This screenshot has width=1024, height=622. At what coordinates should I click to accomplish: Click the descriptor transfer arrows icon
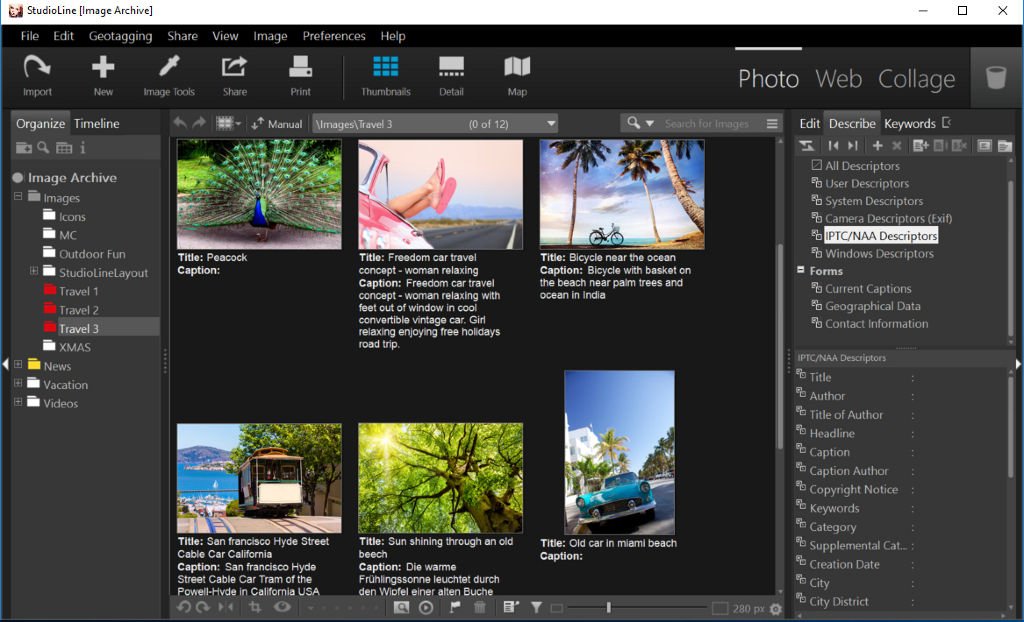(x=807, y=146)
